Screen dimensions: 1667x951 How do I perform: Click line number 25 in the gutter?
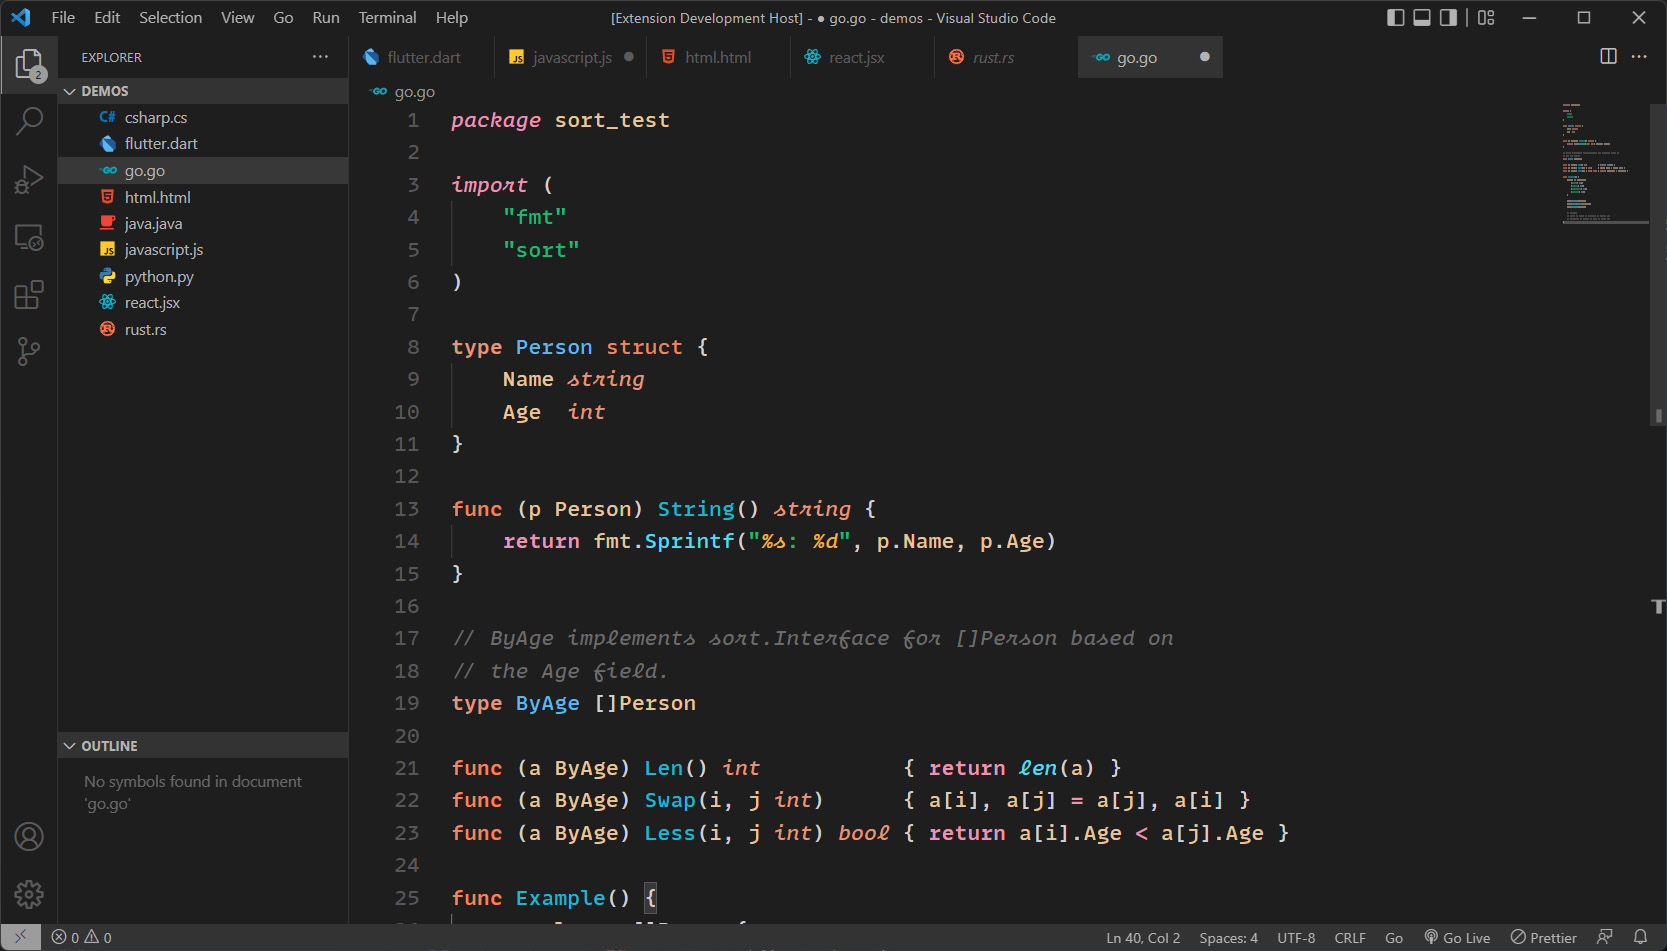pos(406,898)
